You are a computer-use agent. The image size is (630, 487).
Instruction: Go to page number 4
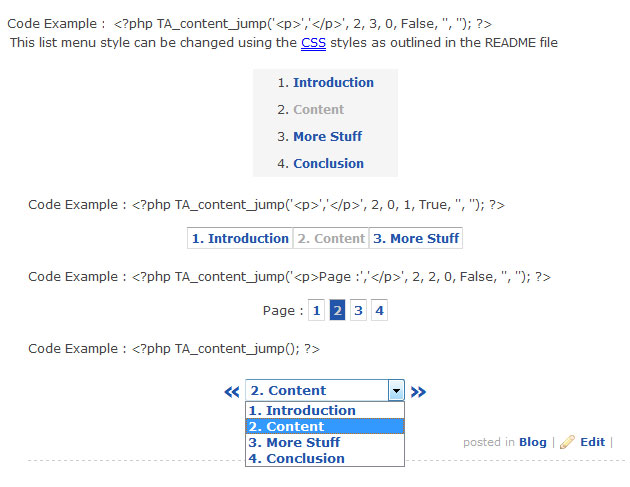click(379, 310)
